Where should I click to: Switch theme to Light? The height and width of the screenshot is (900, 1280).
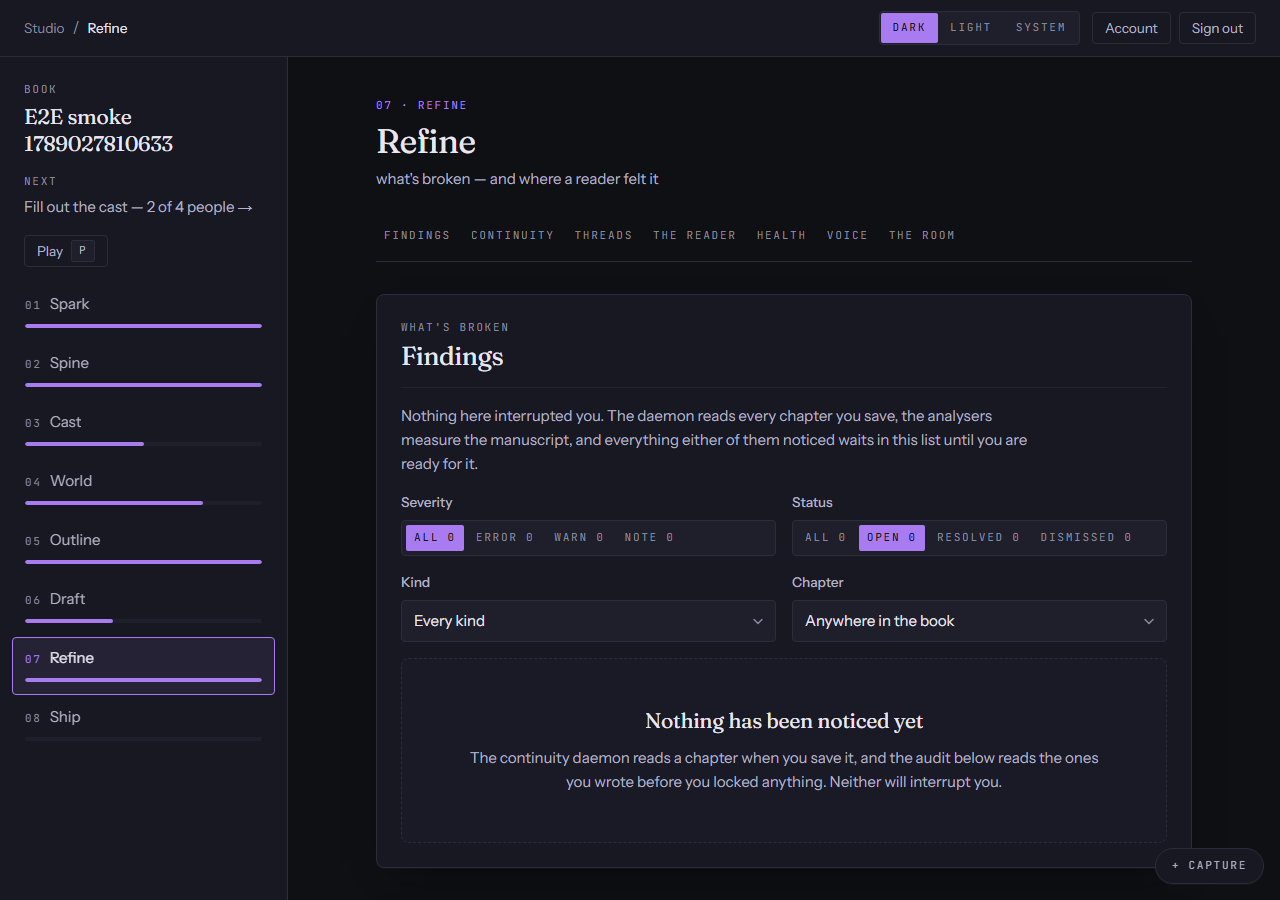(x=970, y=28)
